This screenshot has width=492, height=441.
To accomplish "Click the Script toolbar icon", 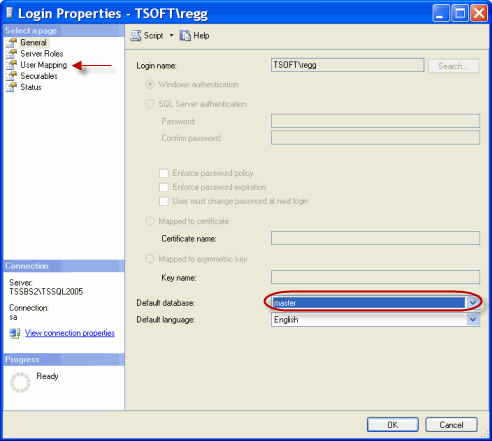I will click(x=136, y=36).
